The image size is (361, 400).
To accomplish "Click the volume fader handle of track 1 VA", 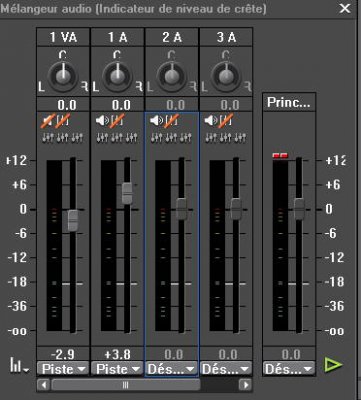I will 73,220.
